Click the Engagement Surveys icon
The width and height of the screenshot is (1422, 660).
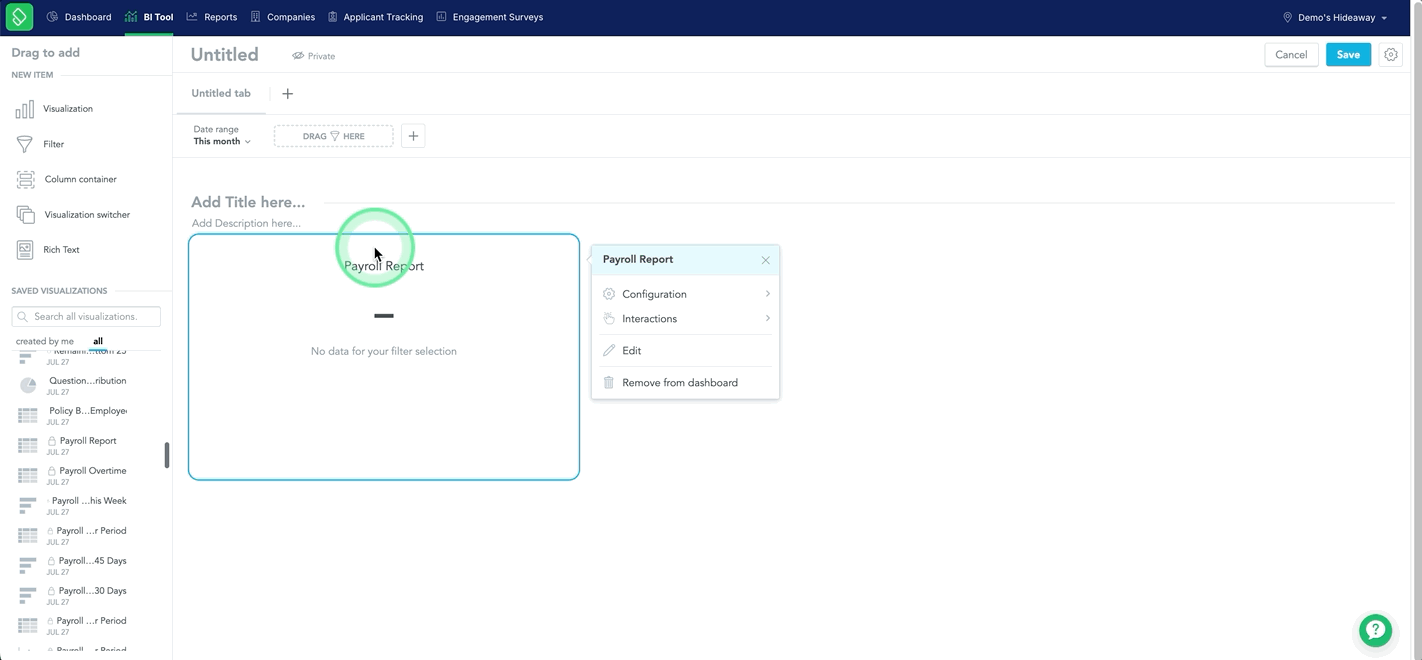[441, 17]
